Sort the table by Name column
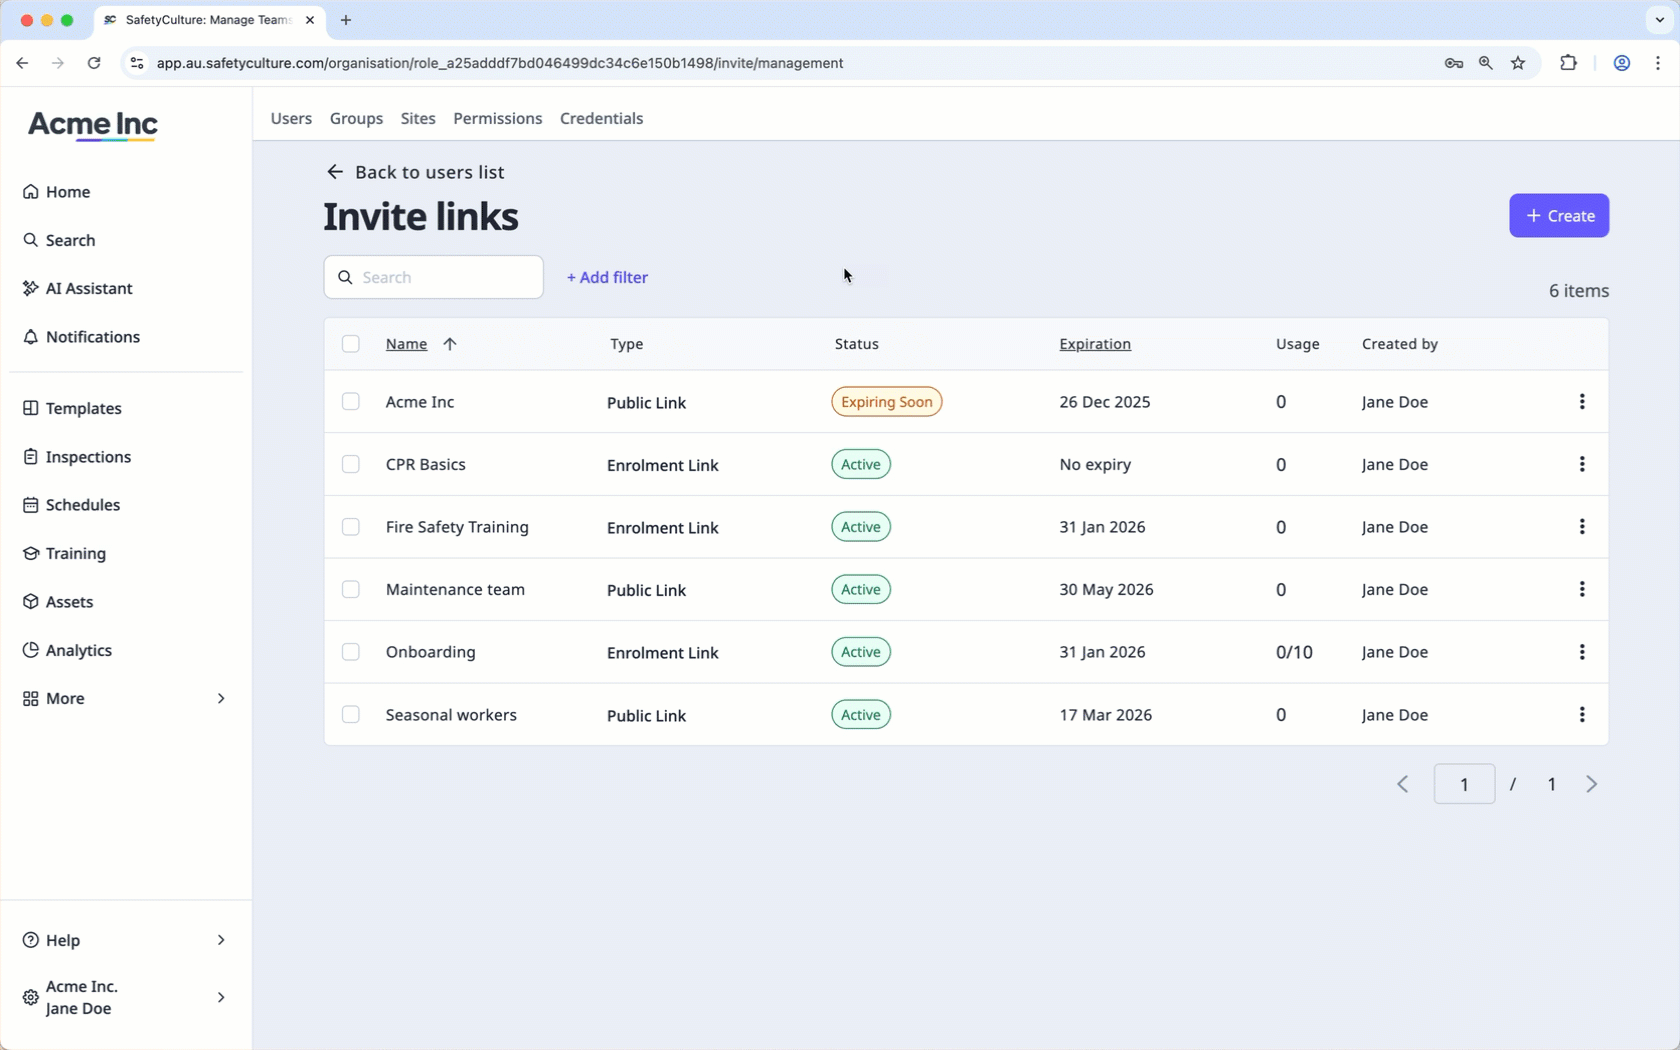Image resolution: width=1680 pixels, height=1050 pixels. point(406,344)
